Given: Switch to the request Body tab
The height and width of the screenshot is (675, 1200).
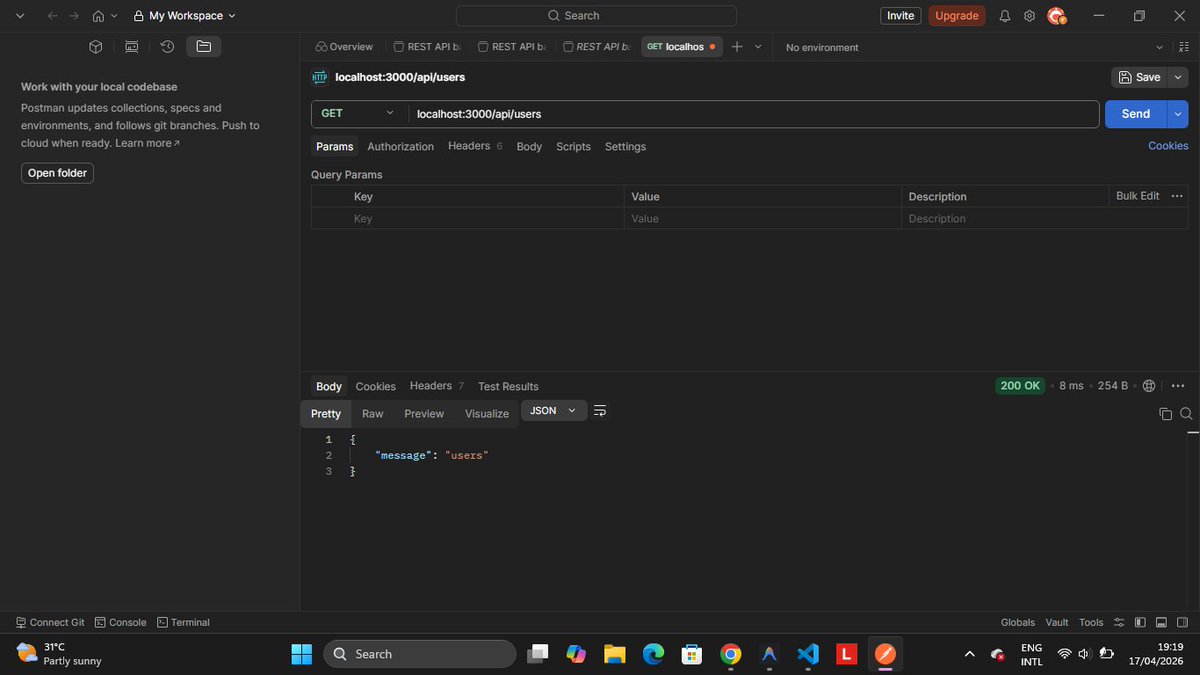Looking at the screenshot, I should pos(529,146).
